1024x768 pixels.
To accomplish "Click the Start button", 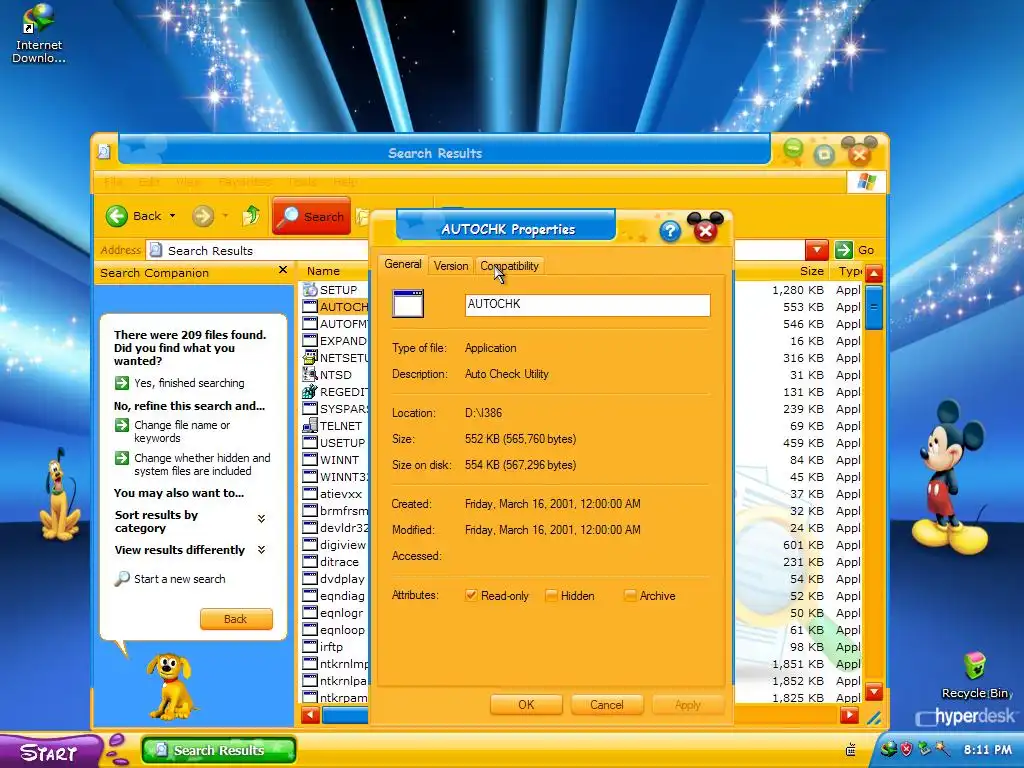I will [x=49, y=751].
